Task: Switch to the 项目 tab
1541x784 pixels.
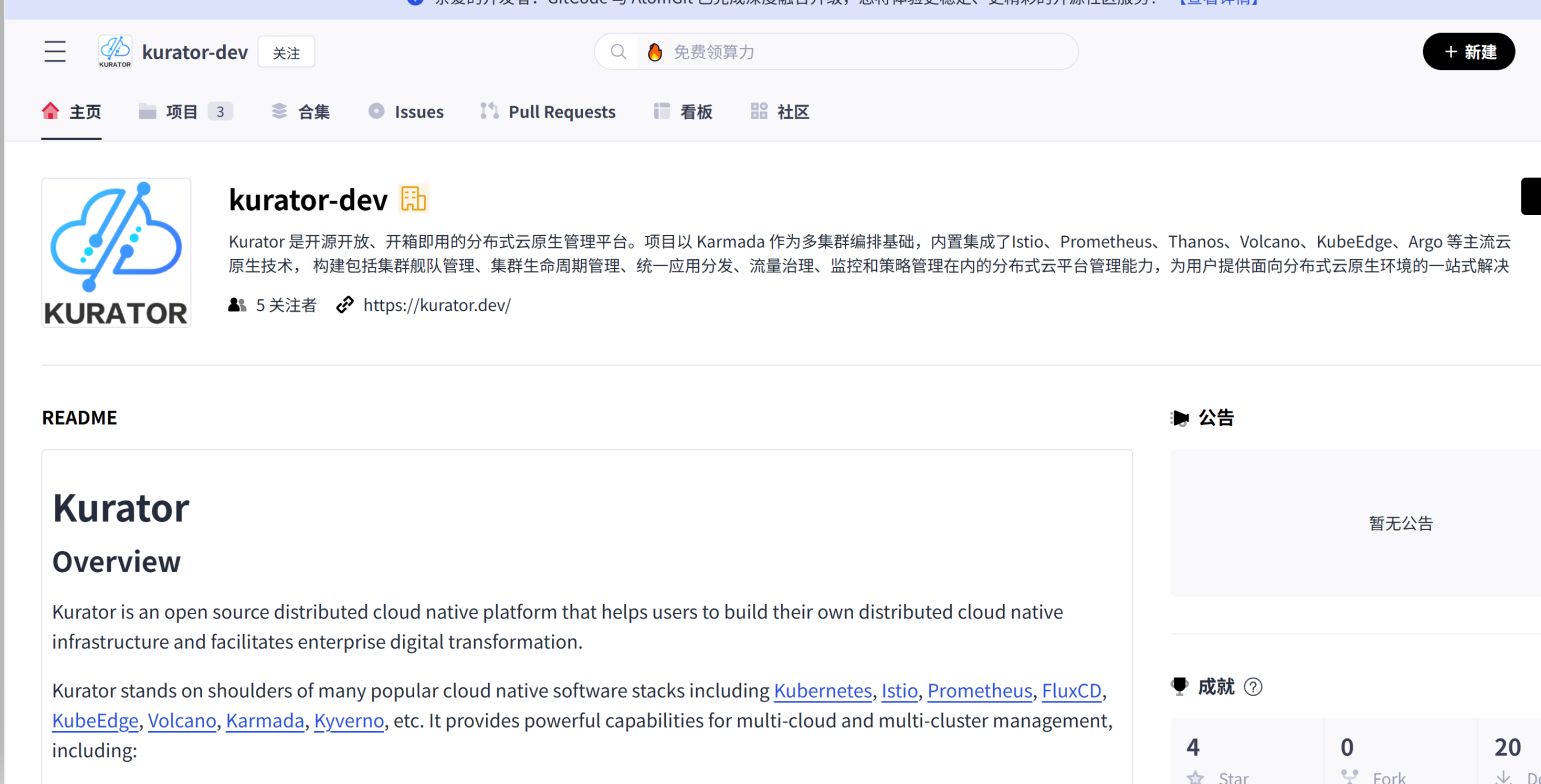Action: (185, 112)
